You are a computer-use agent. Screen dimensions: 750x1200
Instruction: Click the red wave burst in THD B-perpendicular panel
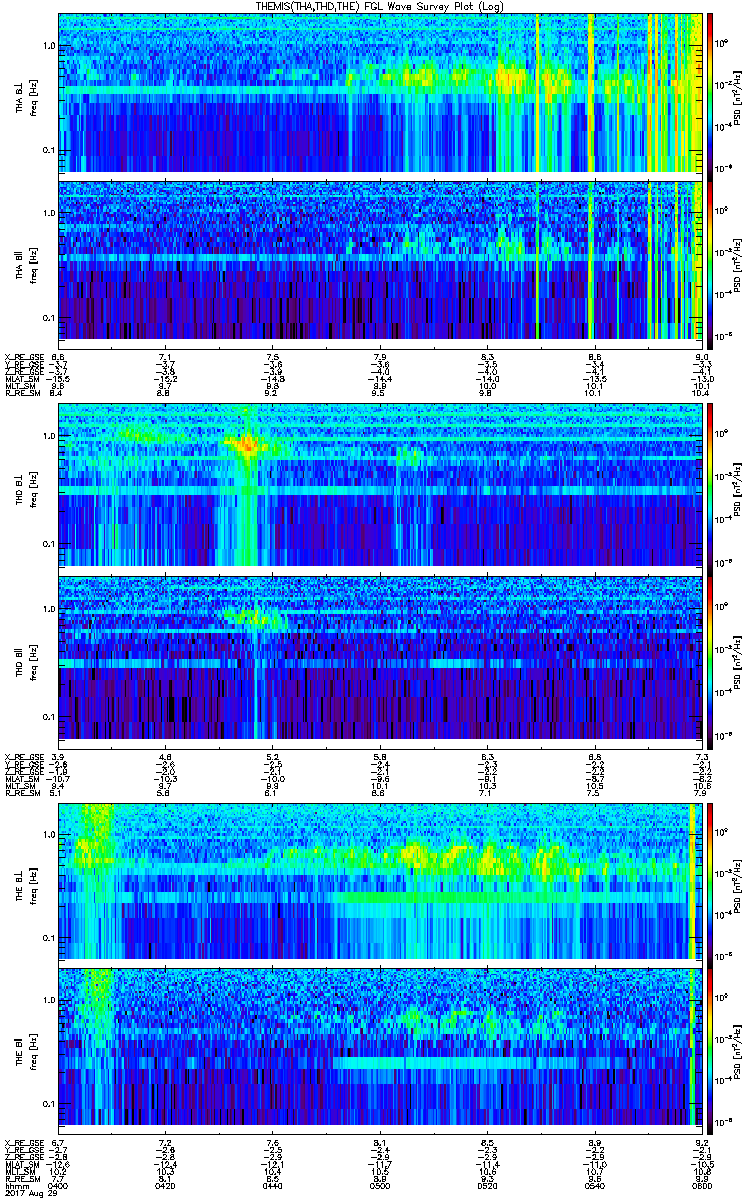(245, 445)
